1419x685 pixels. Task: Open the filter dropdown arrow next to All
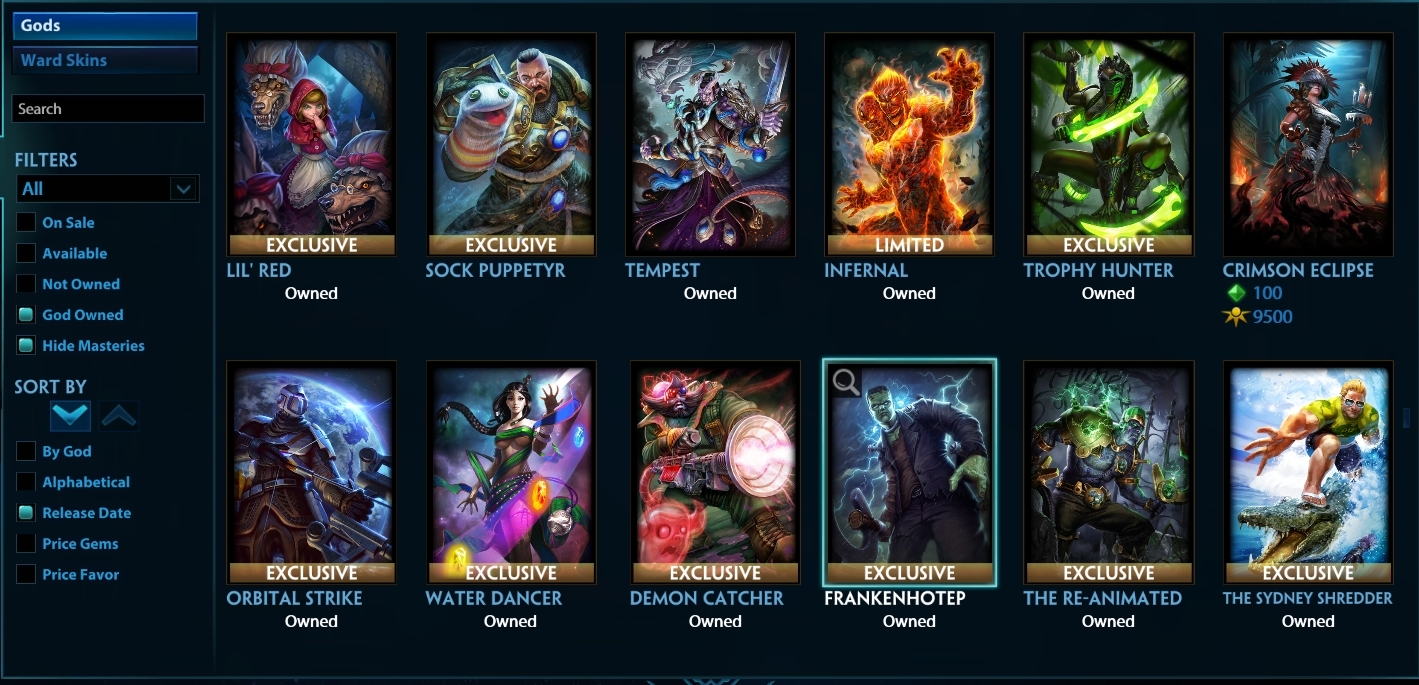[184, 188]
